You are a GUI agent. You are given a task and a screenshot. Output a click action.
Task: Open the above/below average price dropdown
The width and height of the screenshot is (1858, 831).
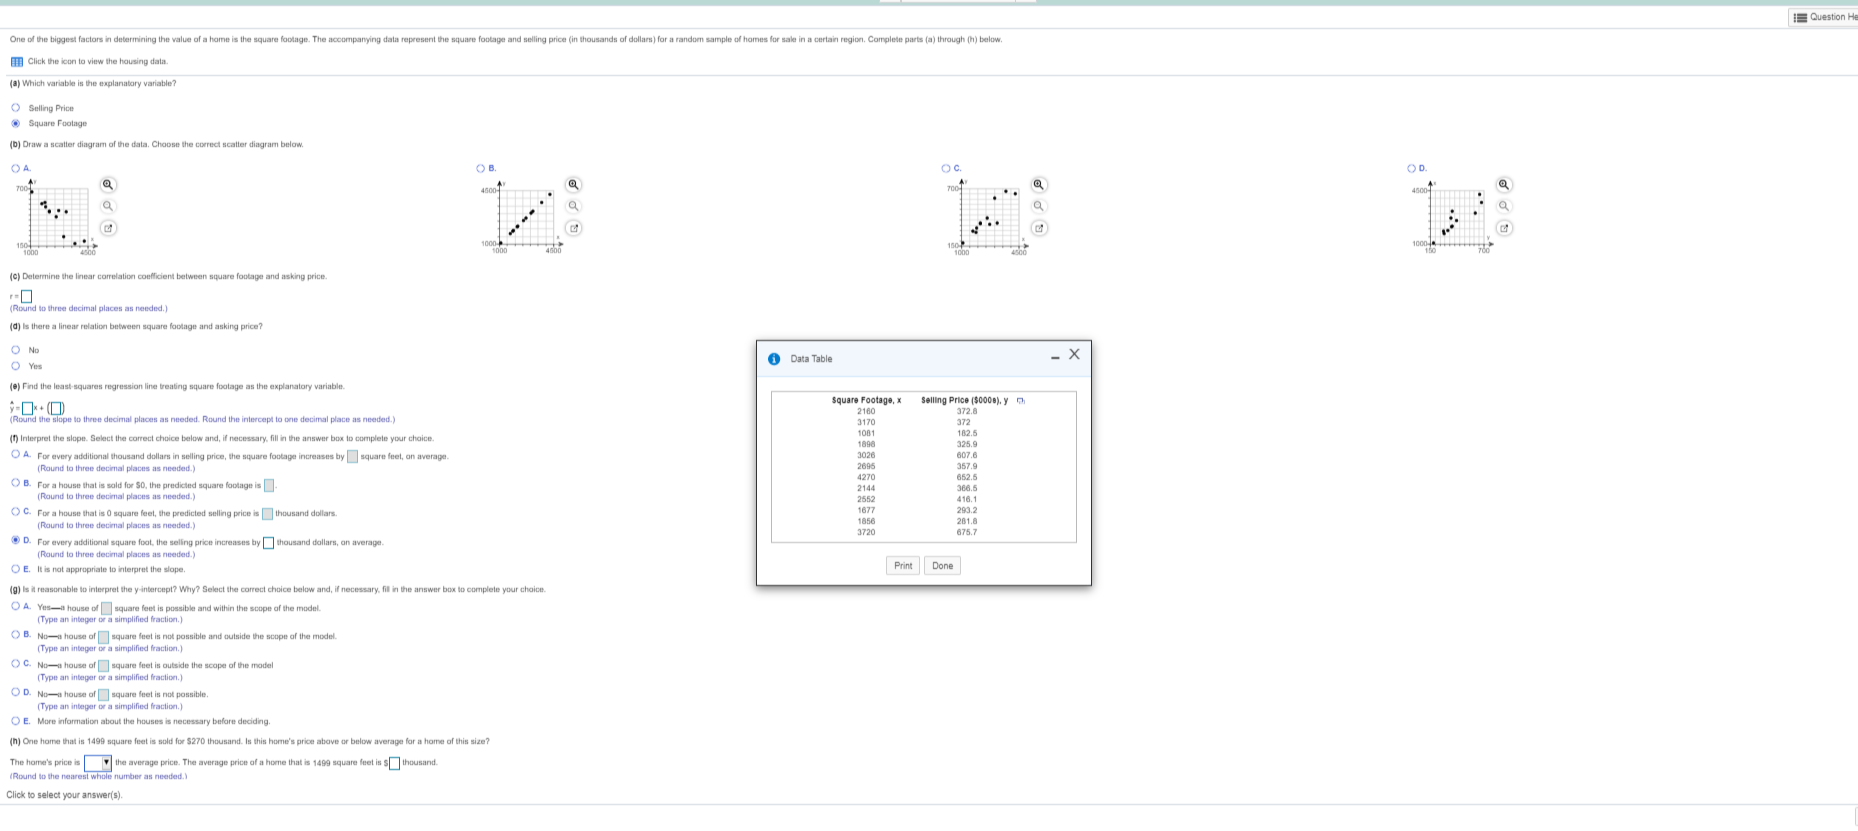click(98, 763)
